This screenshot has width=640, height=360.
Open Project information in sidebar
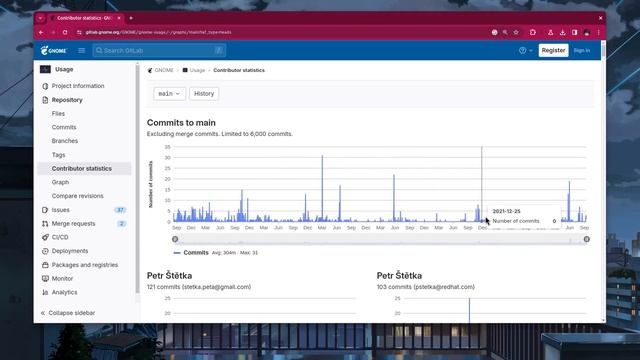[78, 86]
